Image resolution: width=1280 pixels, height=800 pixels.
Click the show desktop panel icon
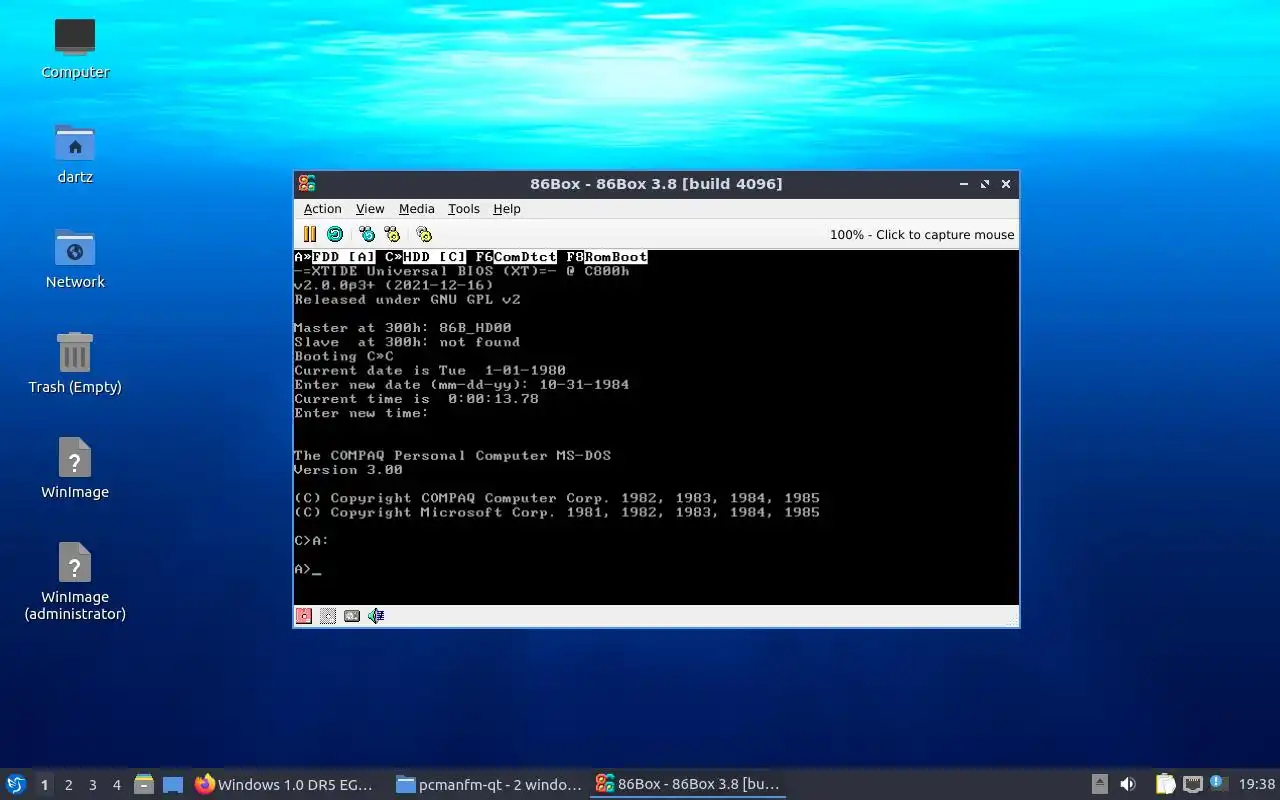[x=173, y=784]
